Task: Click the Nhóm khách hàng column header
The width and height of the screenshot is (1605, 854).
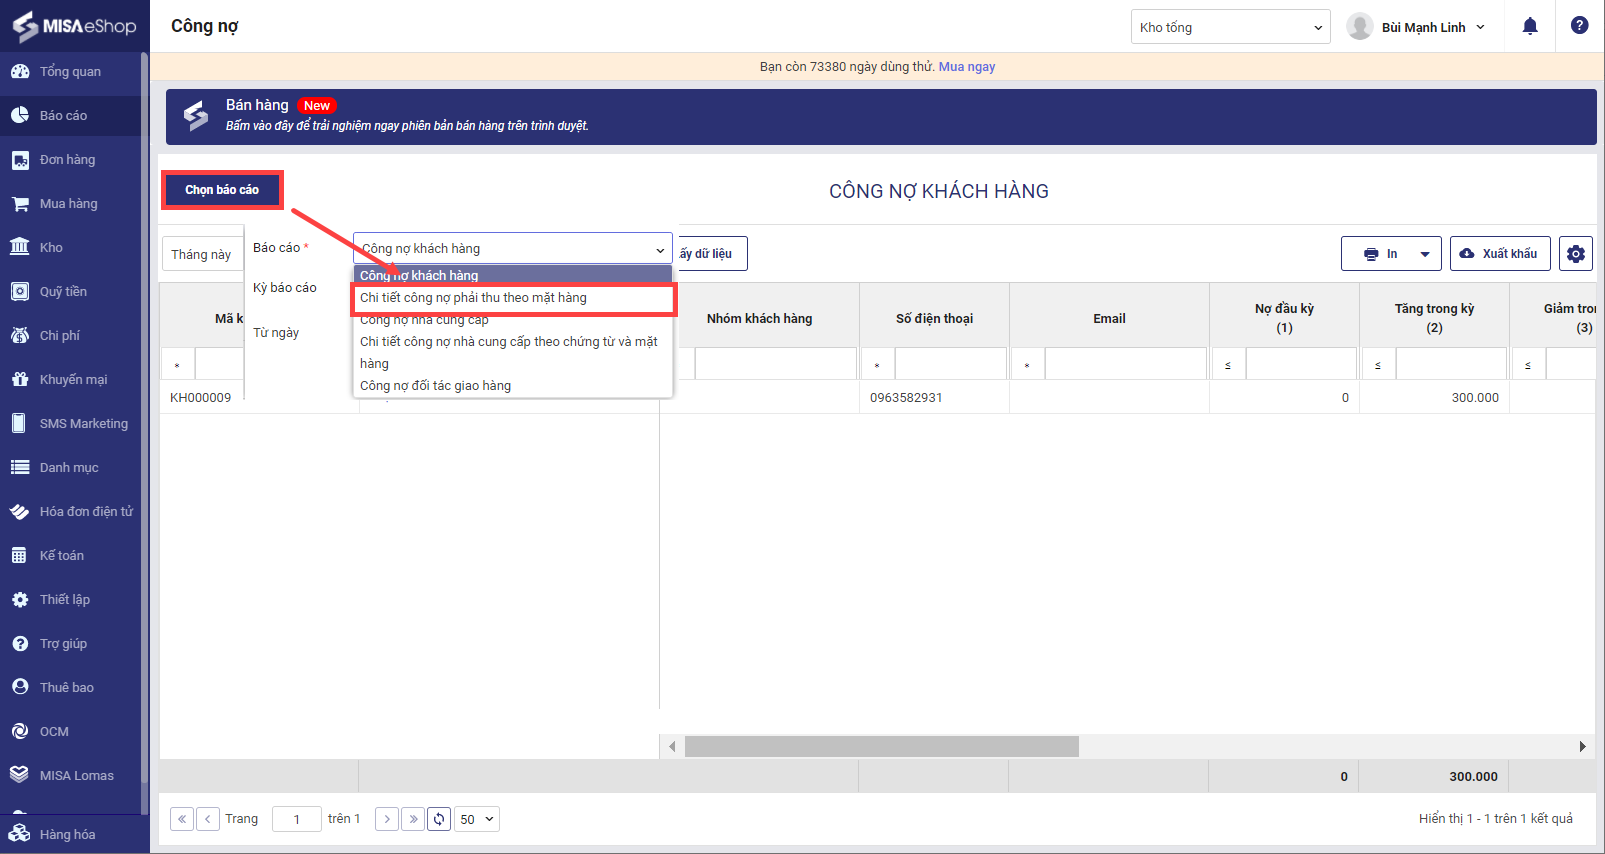Action: click(x=759, y=319)
